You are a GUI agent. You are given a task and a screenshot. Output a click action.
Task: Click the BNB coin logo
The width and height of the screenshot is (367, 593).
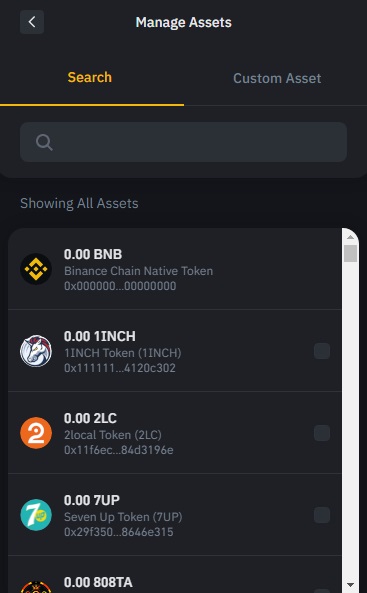[36, 269]
